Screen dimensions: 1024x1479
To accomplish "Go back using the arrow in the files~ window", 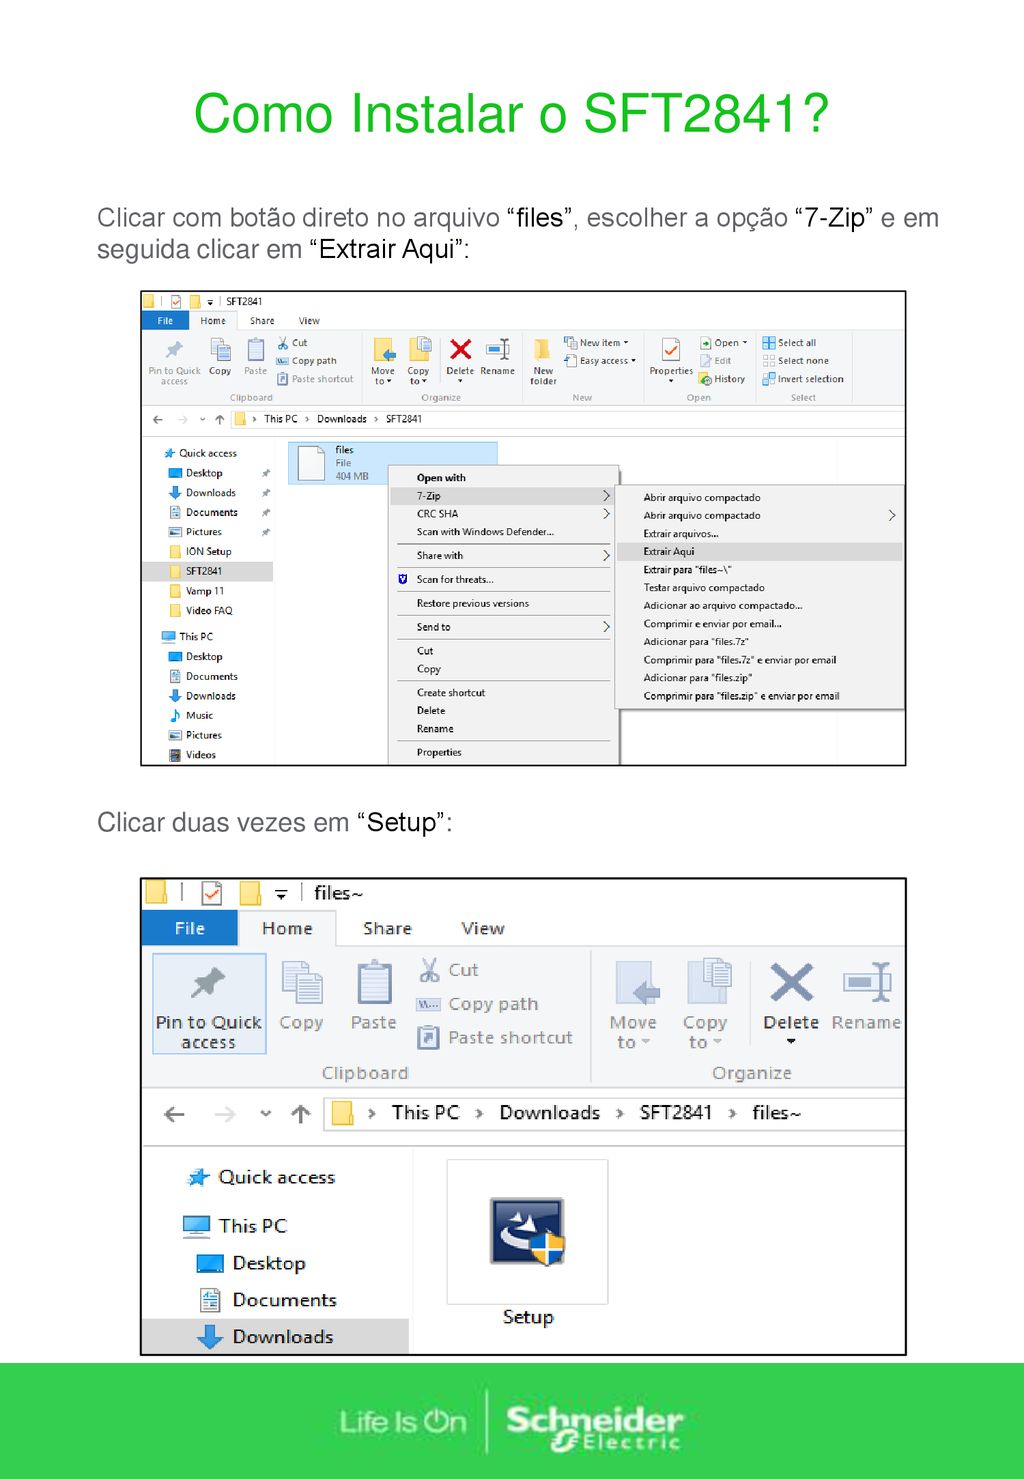I will point(174,1114).
